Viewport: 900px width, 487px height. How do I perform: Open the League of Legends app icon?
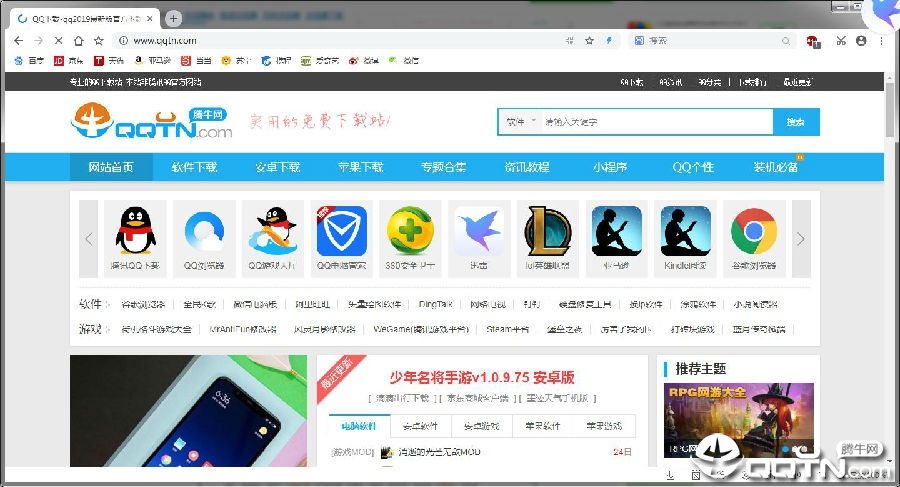(x=548, y=238)
